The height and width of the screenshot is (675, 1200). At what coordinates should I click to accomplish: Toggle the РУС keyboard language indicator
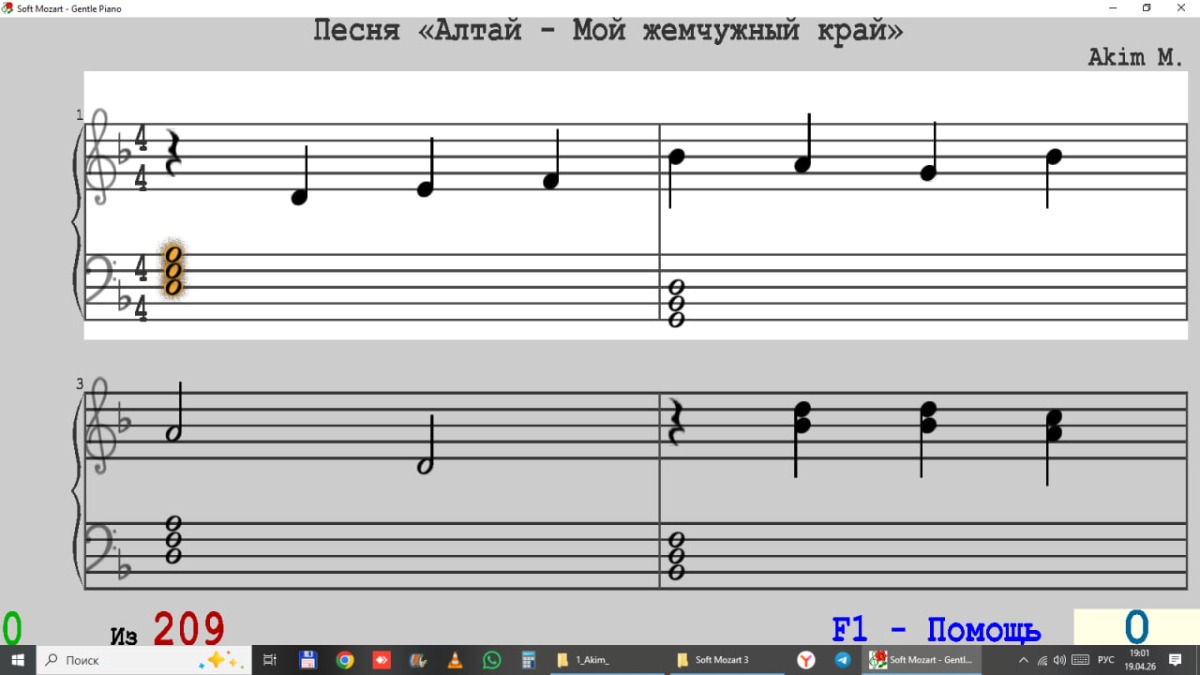tap(1106, 660)
